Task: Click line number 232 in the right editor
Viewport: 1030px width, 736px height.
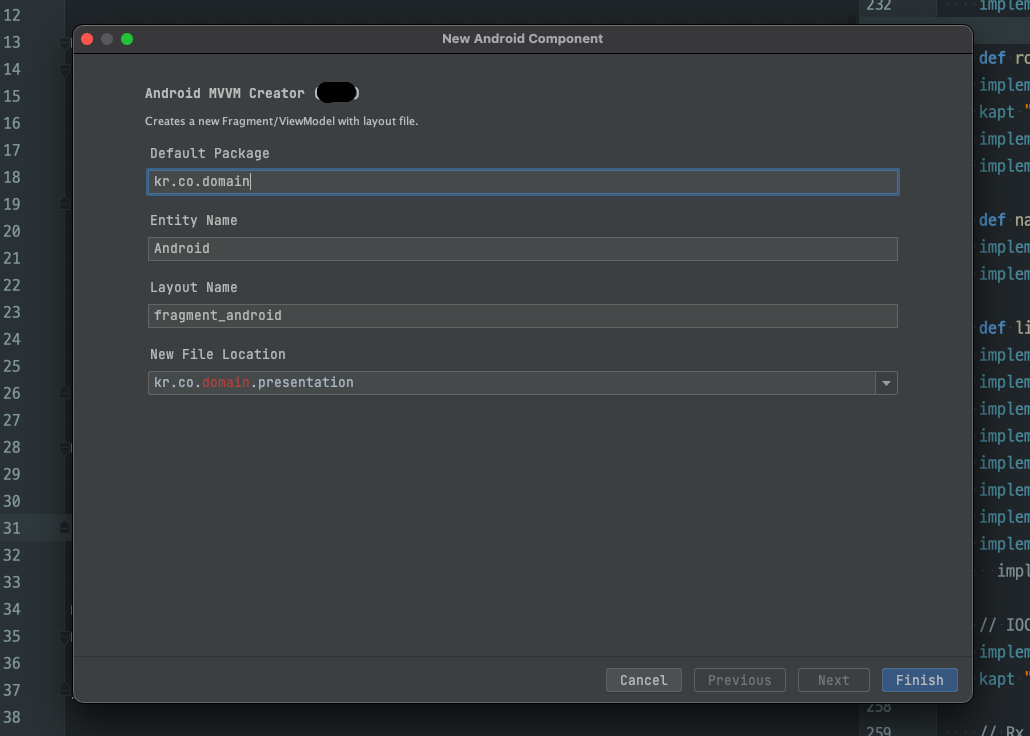Action: [x=878, y=6]
